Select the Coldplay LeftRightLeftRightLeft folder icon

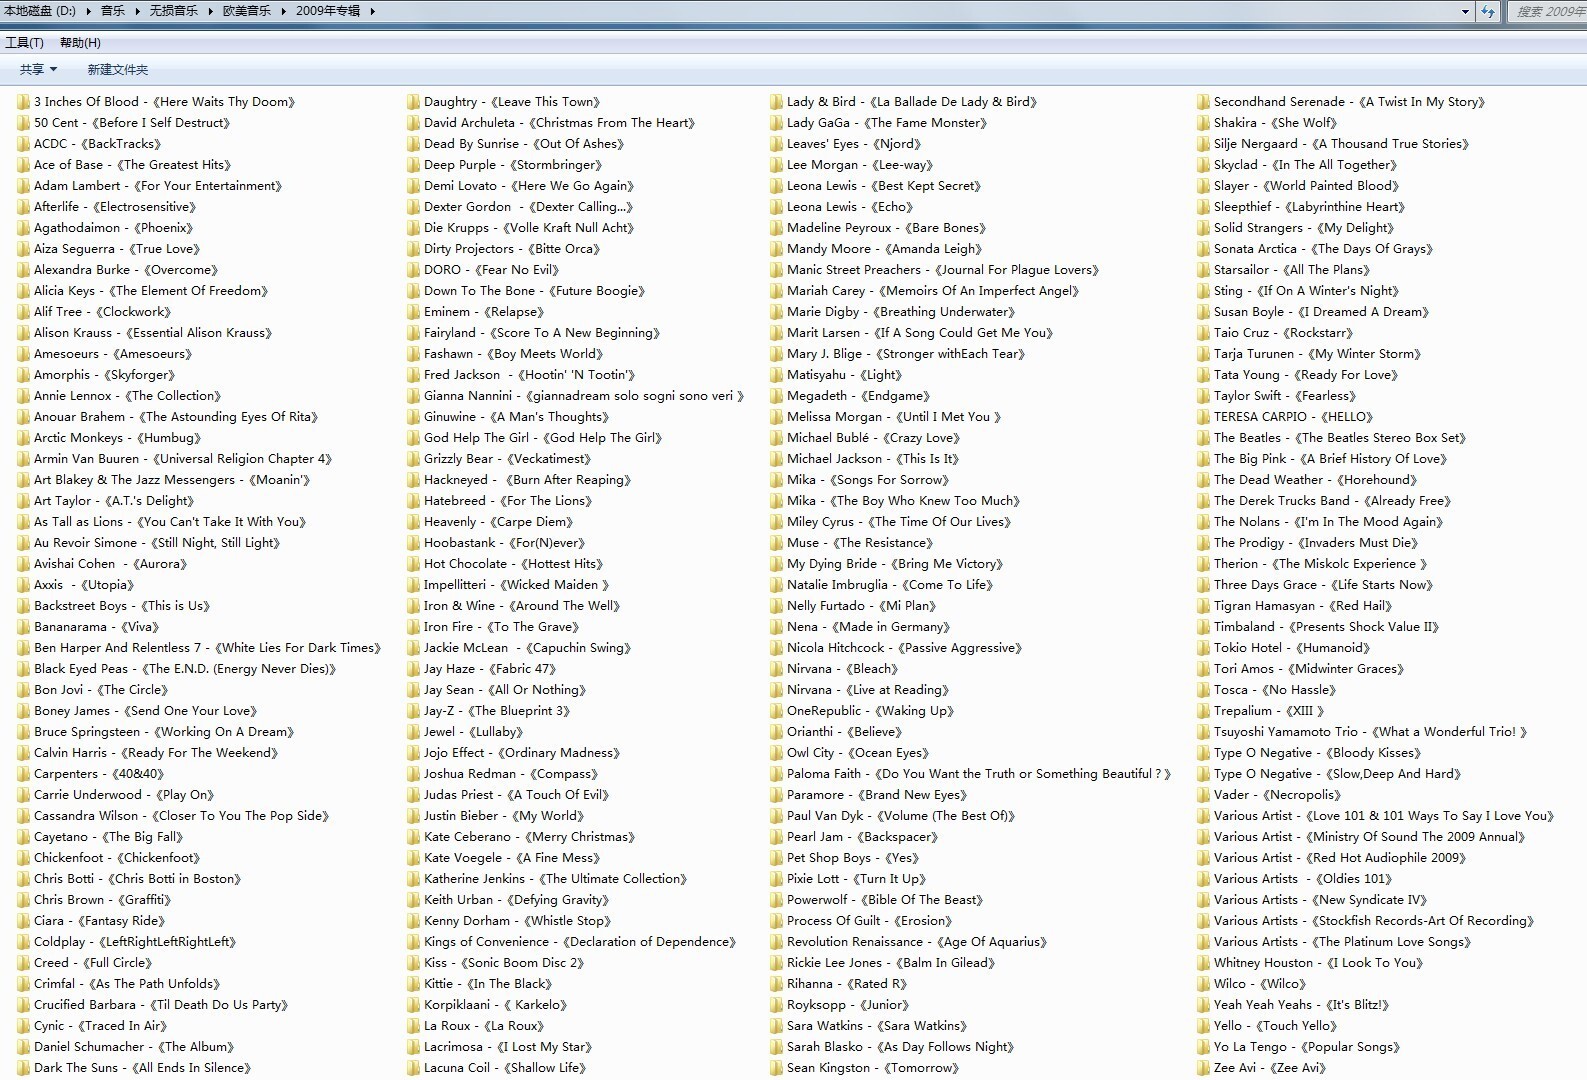point(24,942)
